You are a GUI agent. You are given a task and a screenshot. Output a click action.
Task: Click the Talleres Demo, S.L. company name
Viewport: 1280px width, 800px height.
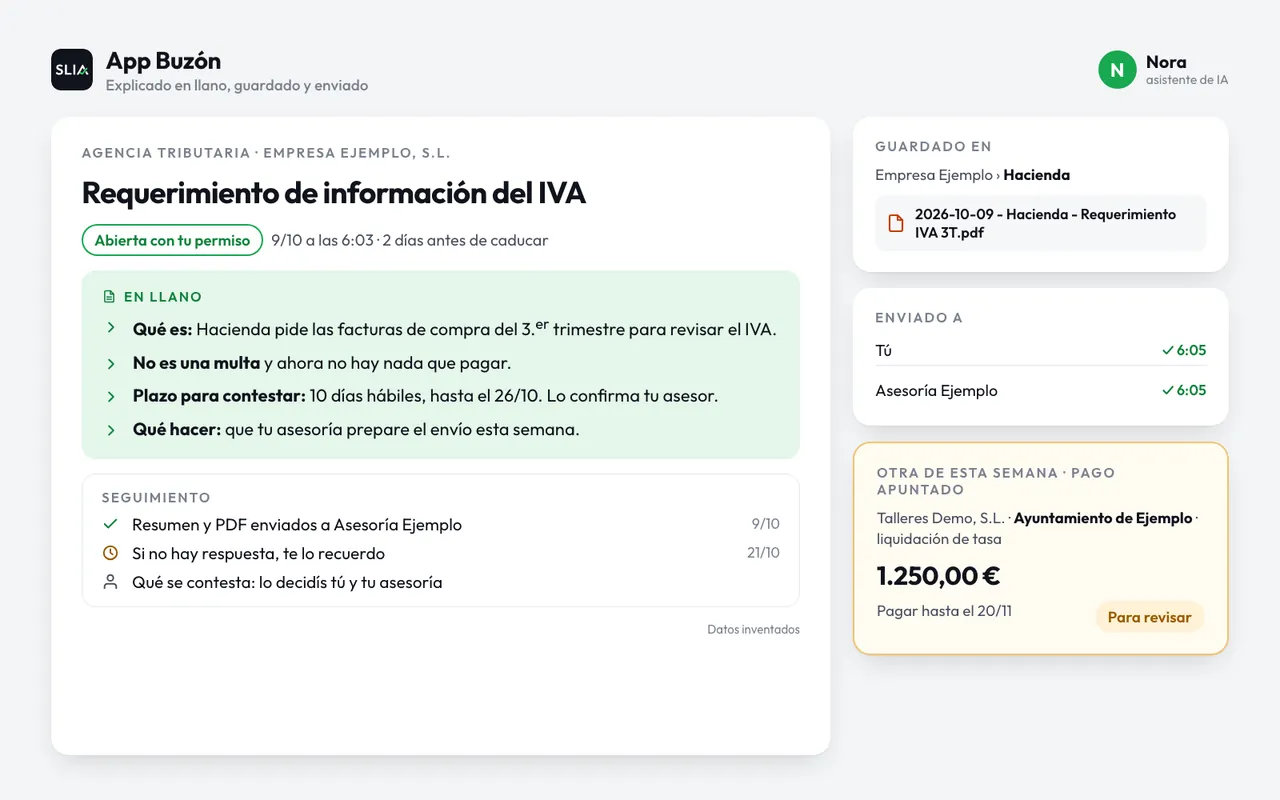(x=940, y=518)
